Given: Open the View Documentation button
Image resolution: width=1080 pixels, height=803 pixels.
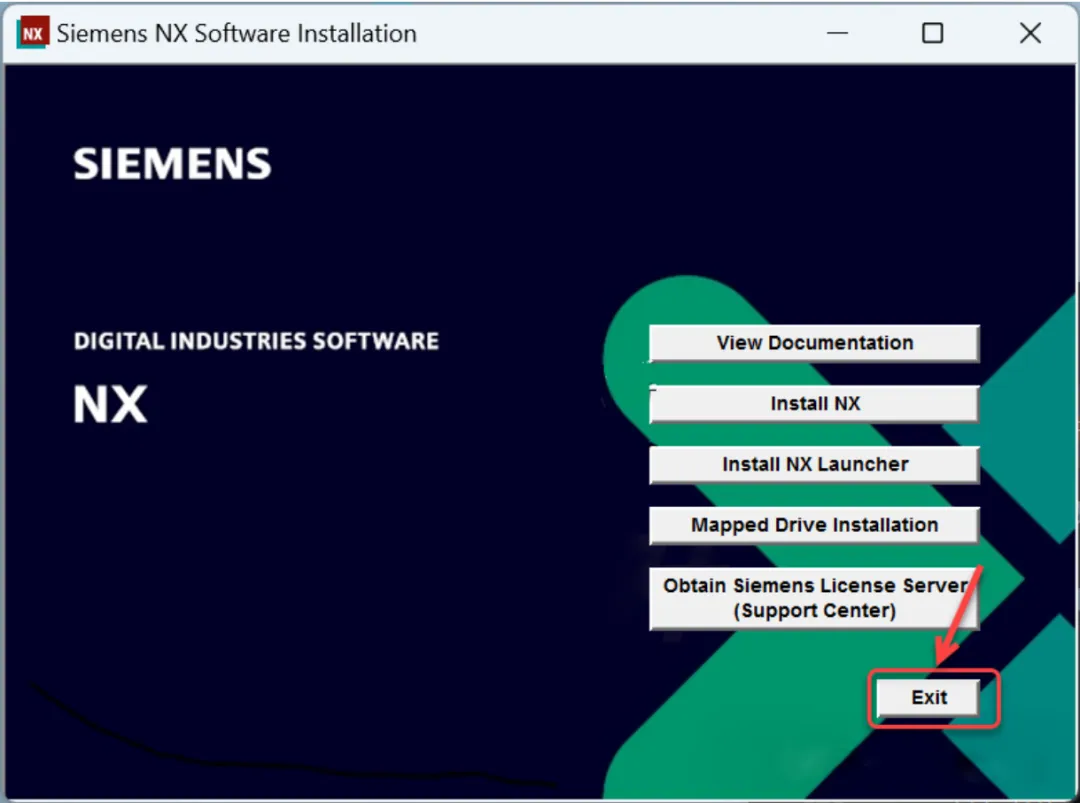Looking at the screenshot, I should pos(813,342).
